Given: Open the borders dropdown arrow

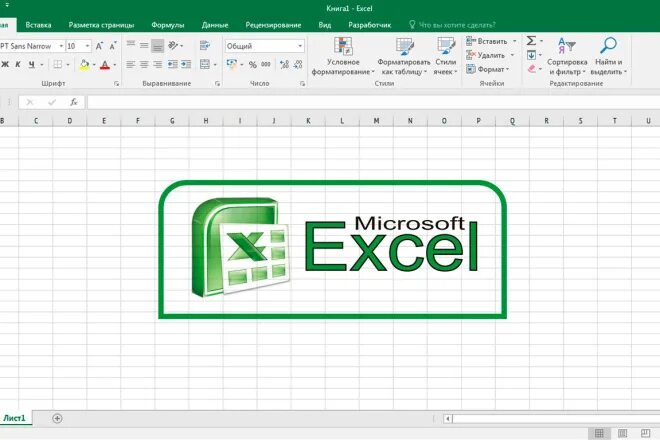Looking at the screenshot, I should (68, 64).
